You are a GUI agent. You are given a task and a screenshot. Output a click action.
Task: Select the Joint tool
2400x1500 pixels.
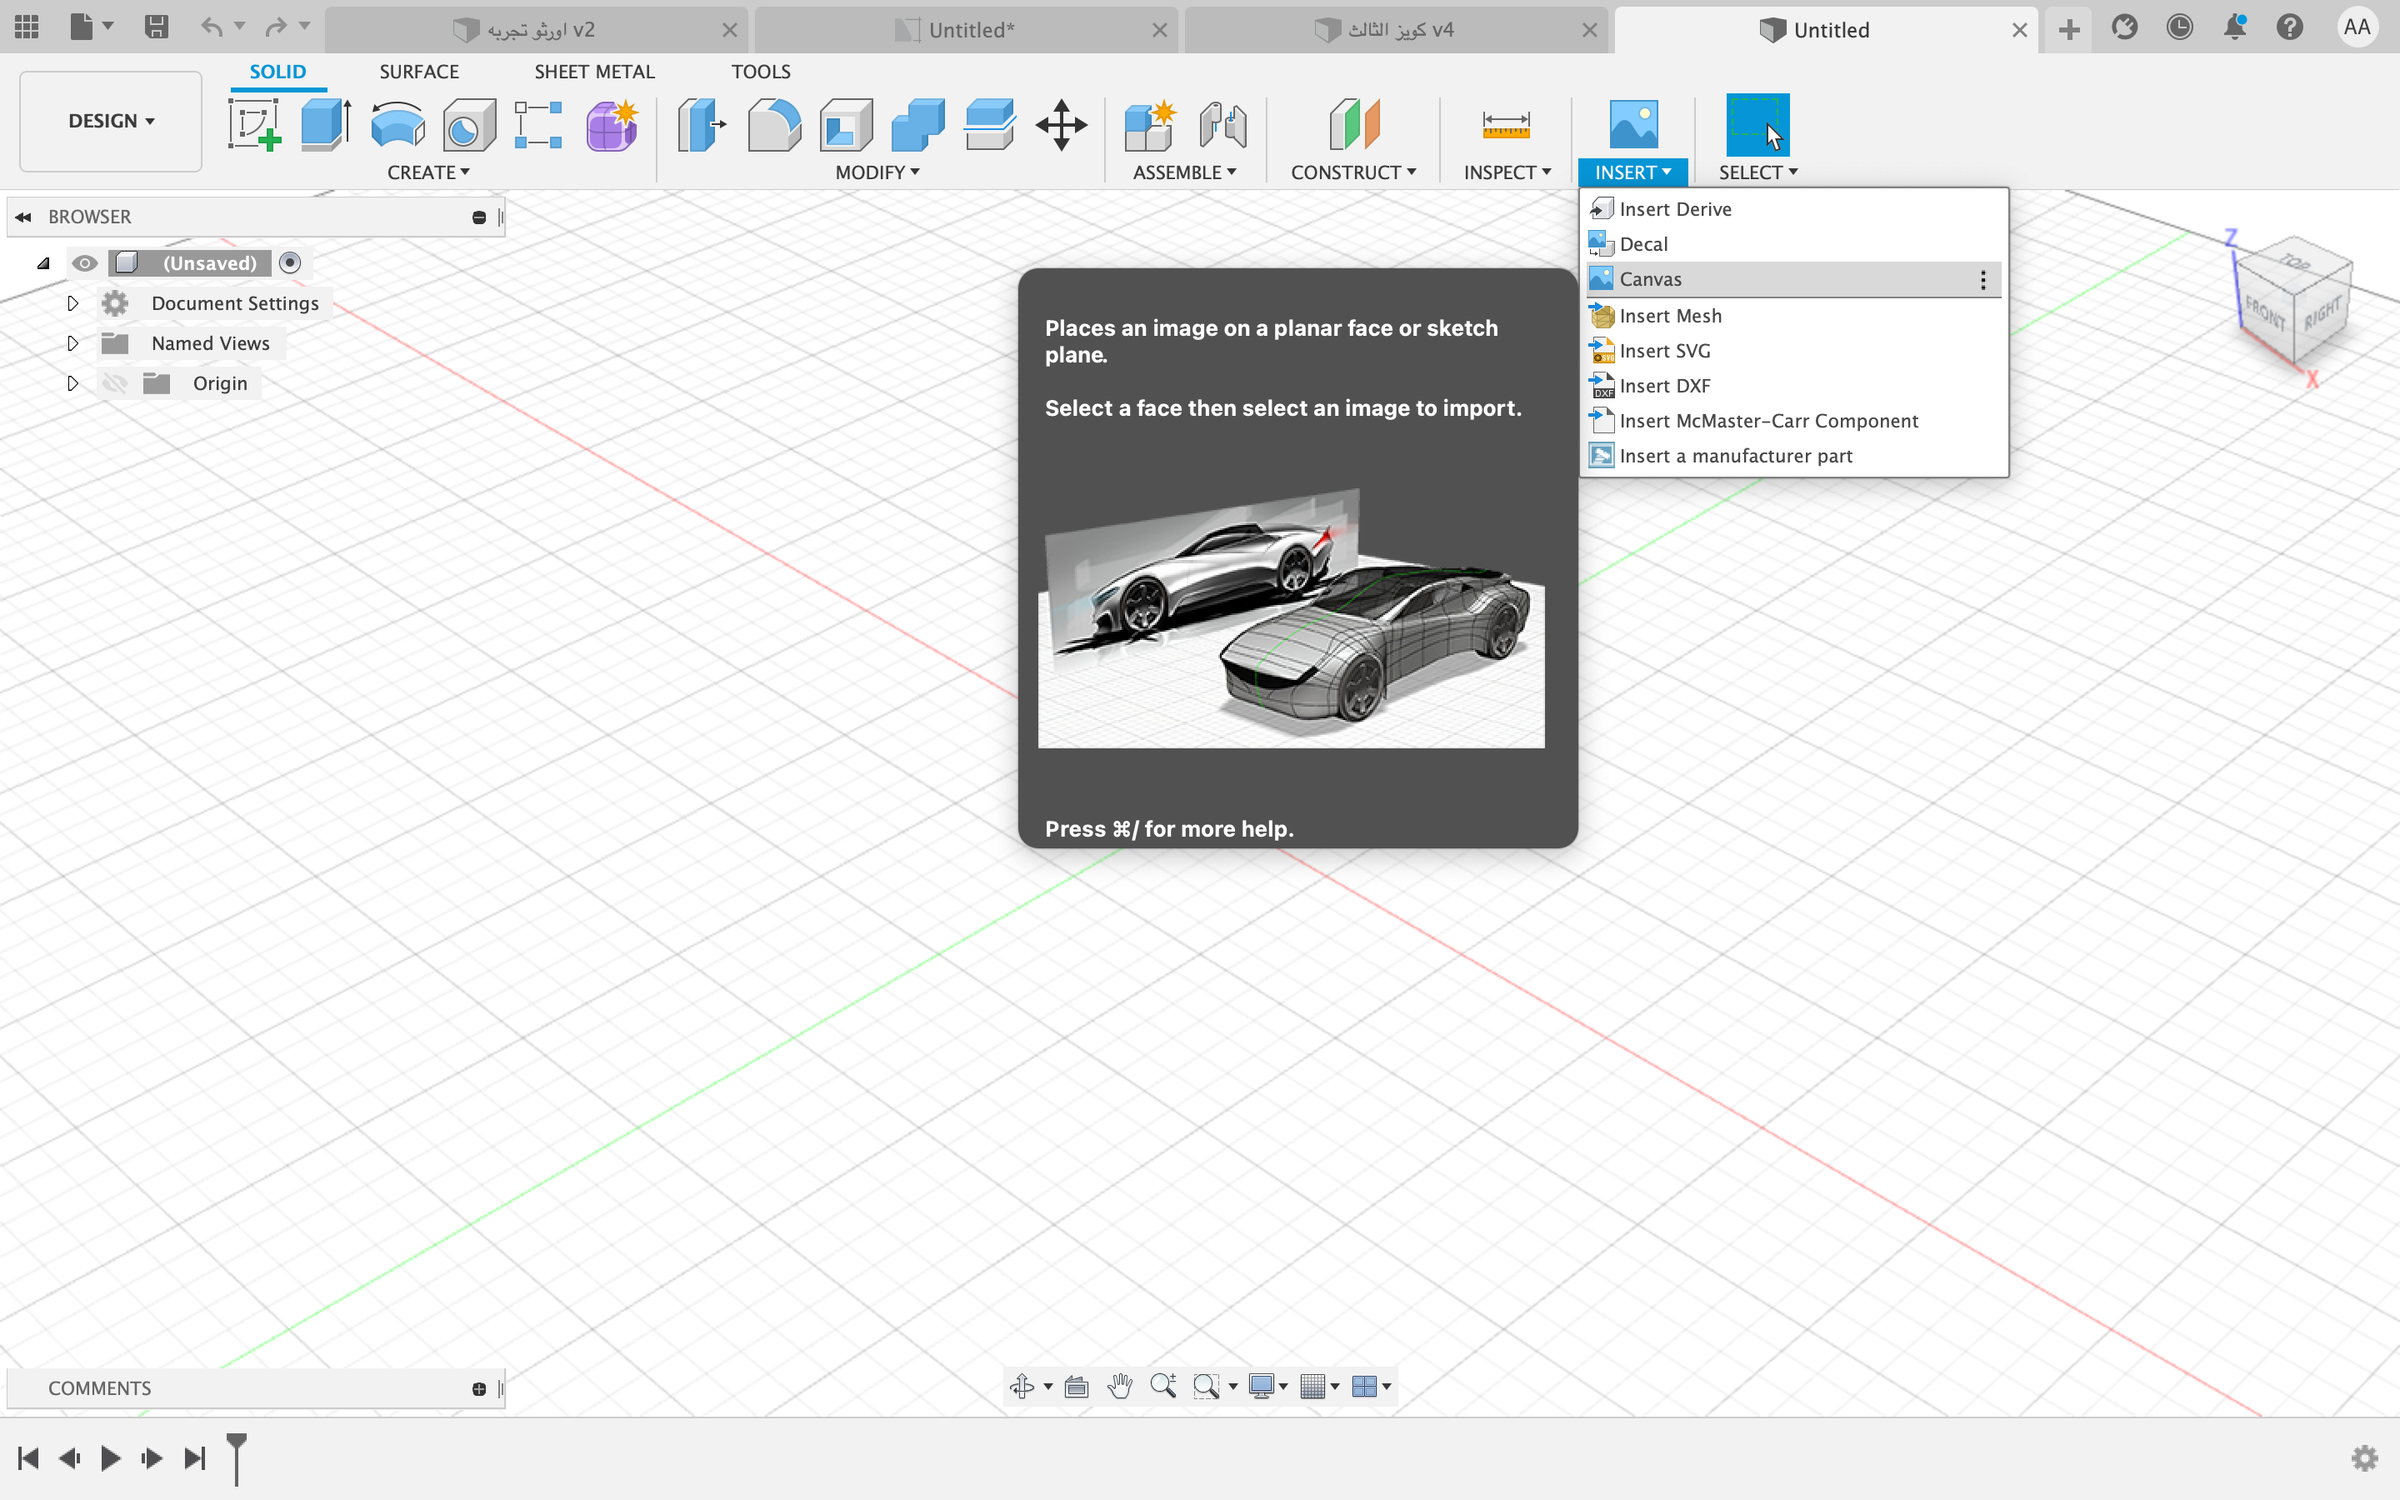(x=1222, y=125)
